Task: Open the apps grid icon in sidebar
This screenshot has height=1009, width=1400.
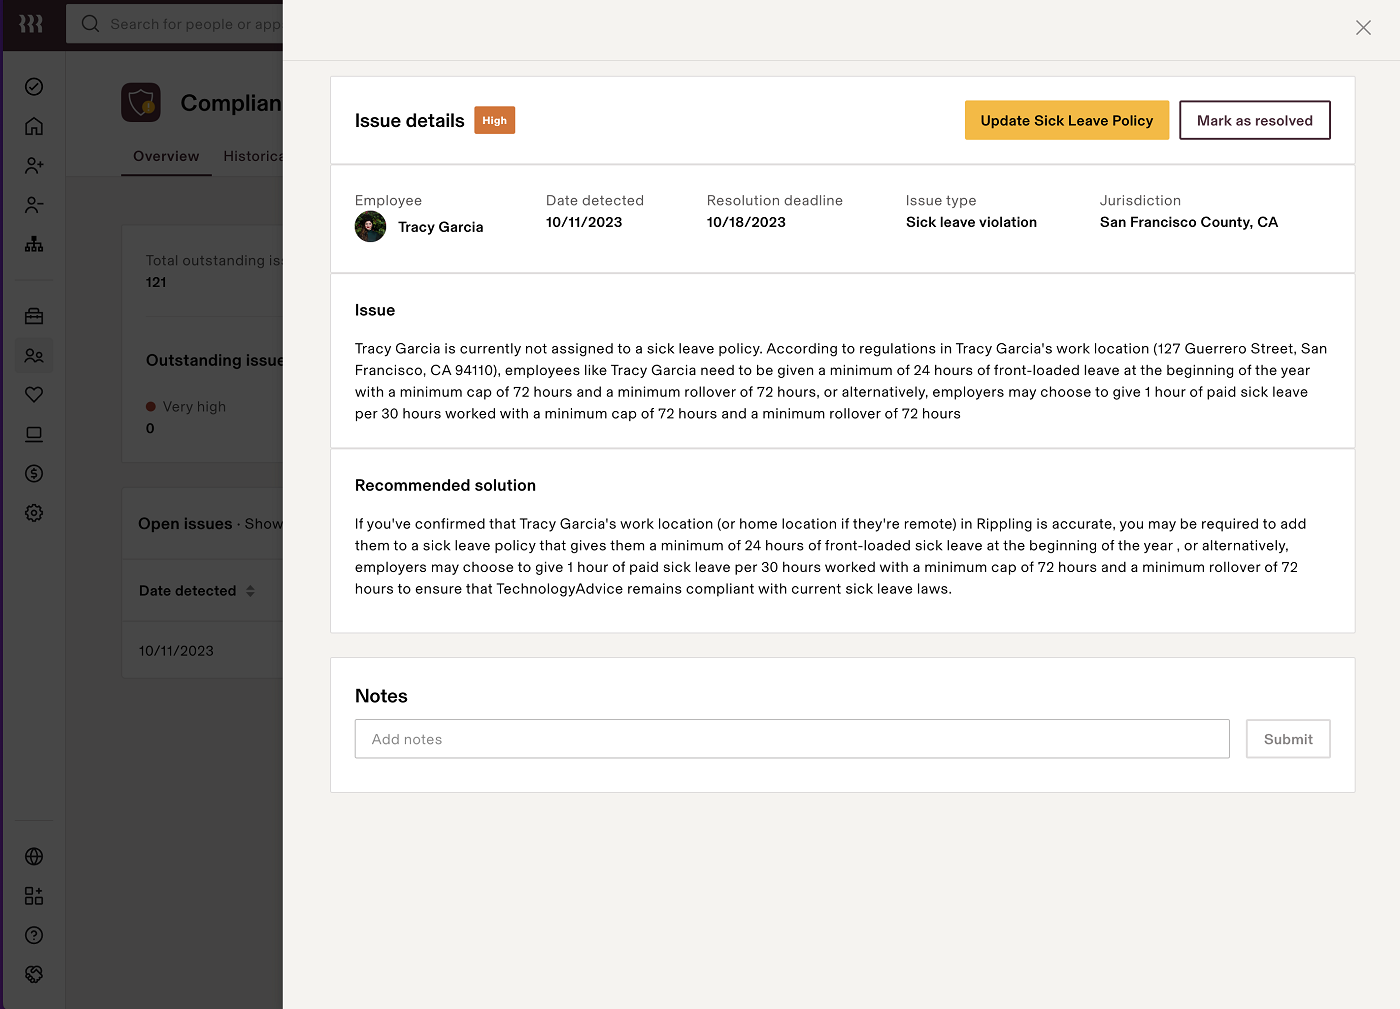Action: coord(34,896)
